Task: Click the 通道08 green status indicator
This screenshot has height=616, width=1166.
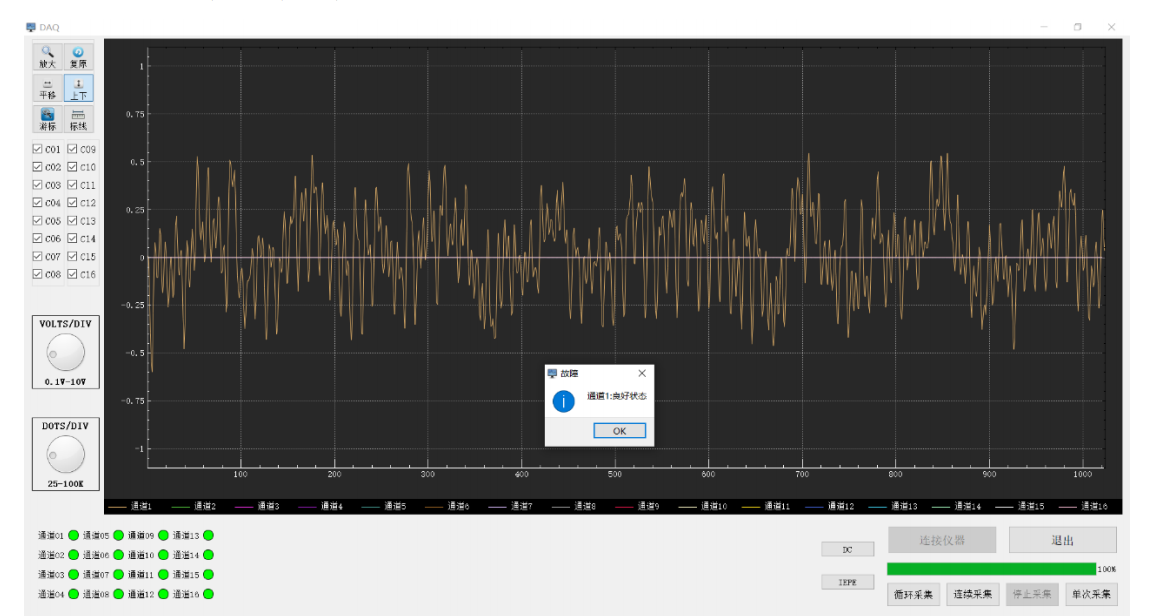Action: click(118, 594)
